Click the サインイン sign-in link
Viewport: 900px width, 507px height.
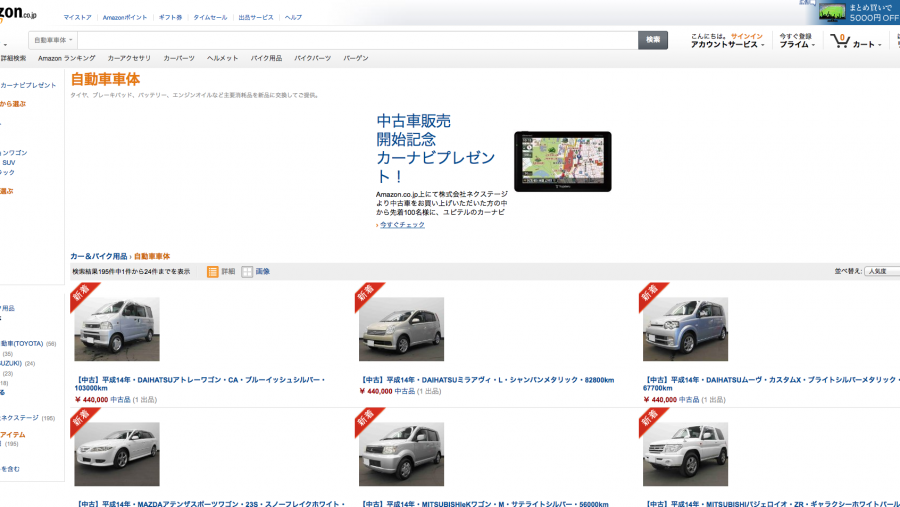[746, 36]
